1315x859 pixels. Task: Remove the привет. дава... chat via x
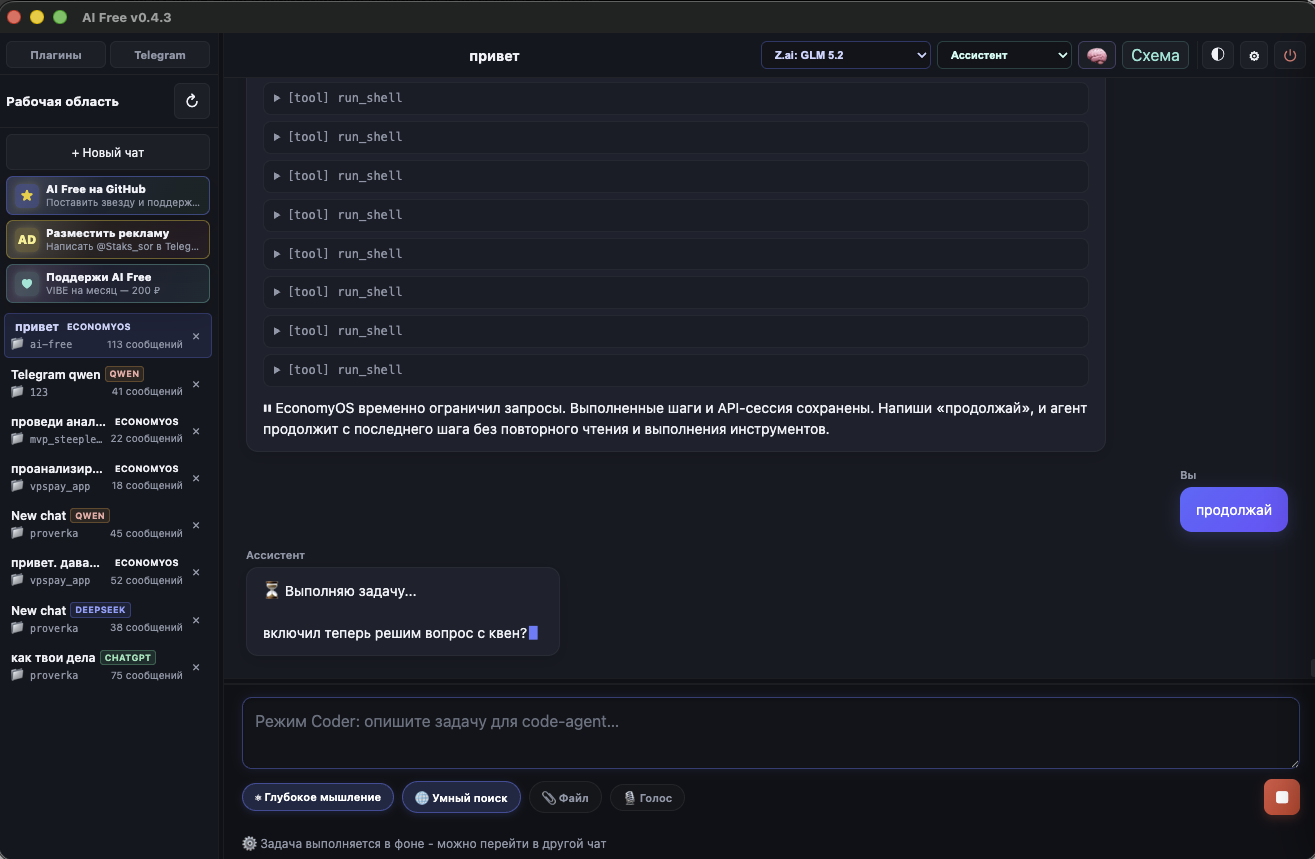coord(196,572)
